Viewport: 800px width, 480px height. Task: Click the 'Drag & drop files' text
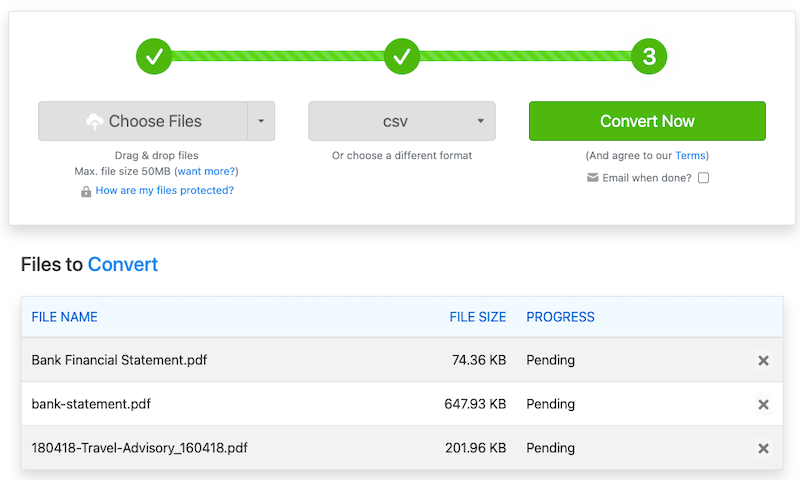(x=156, y=156)
